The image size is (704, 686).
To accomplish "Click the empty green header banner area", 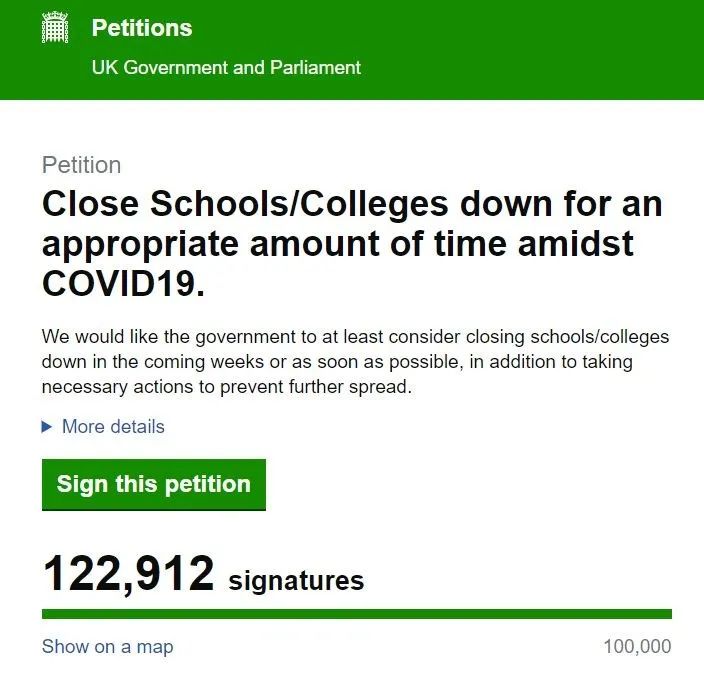I will pyautogui.click(x=530, y=49).
